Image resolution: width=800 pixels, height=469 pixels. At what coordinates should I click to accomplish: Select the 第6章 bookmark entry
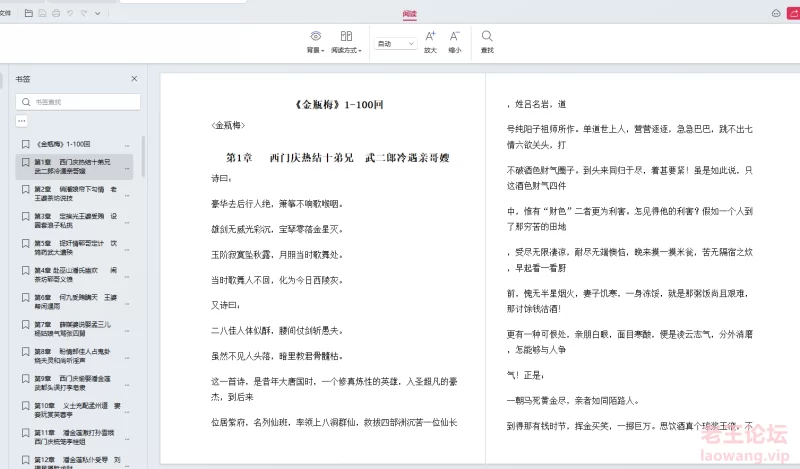(x=74, y=302)
